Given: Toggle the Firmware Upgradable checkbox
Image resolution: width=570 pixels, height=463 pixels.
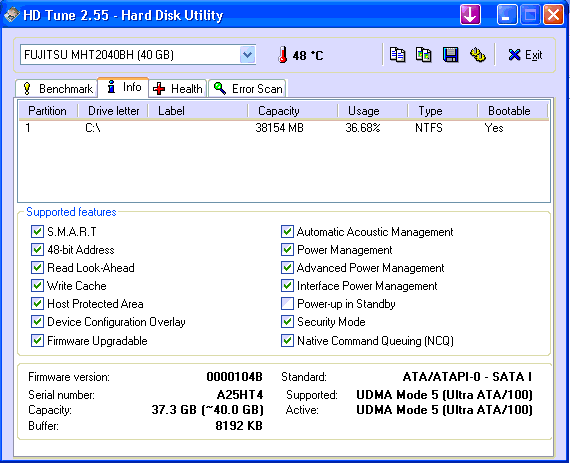Looking at the screenshot, I should tap(37, 341).
